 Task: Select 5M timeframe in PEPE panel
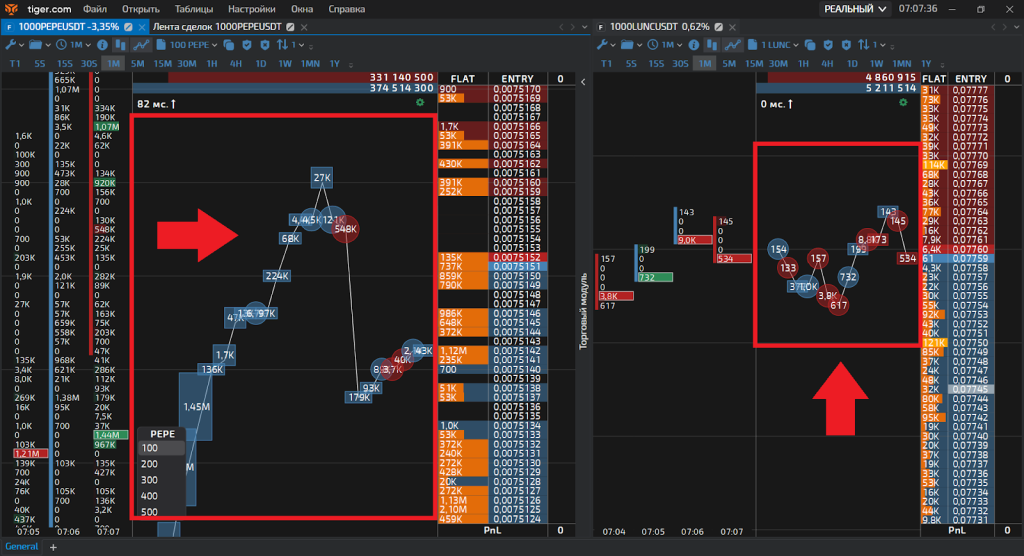pyautogui.click(x=137, y=63)
